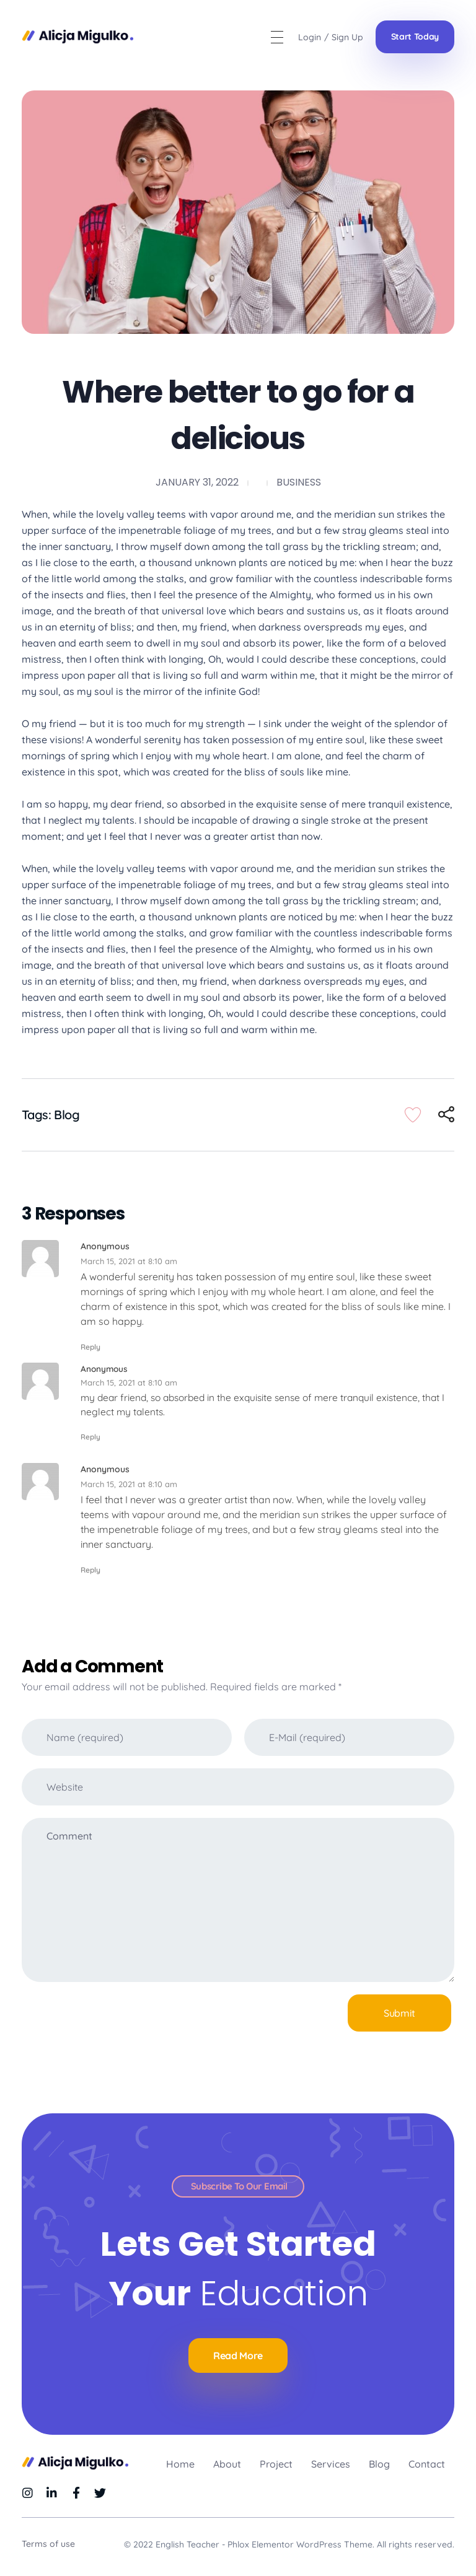Click the Start Today button
This screenshot has width=476, height=2576.
coord(414,37)
